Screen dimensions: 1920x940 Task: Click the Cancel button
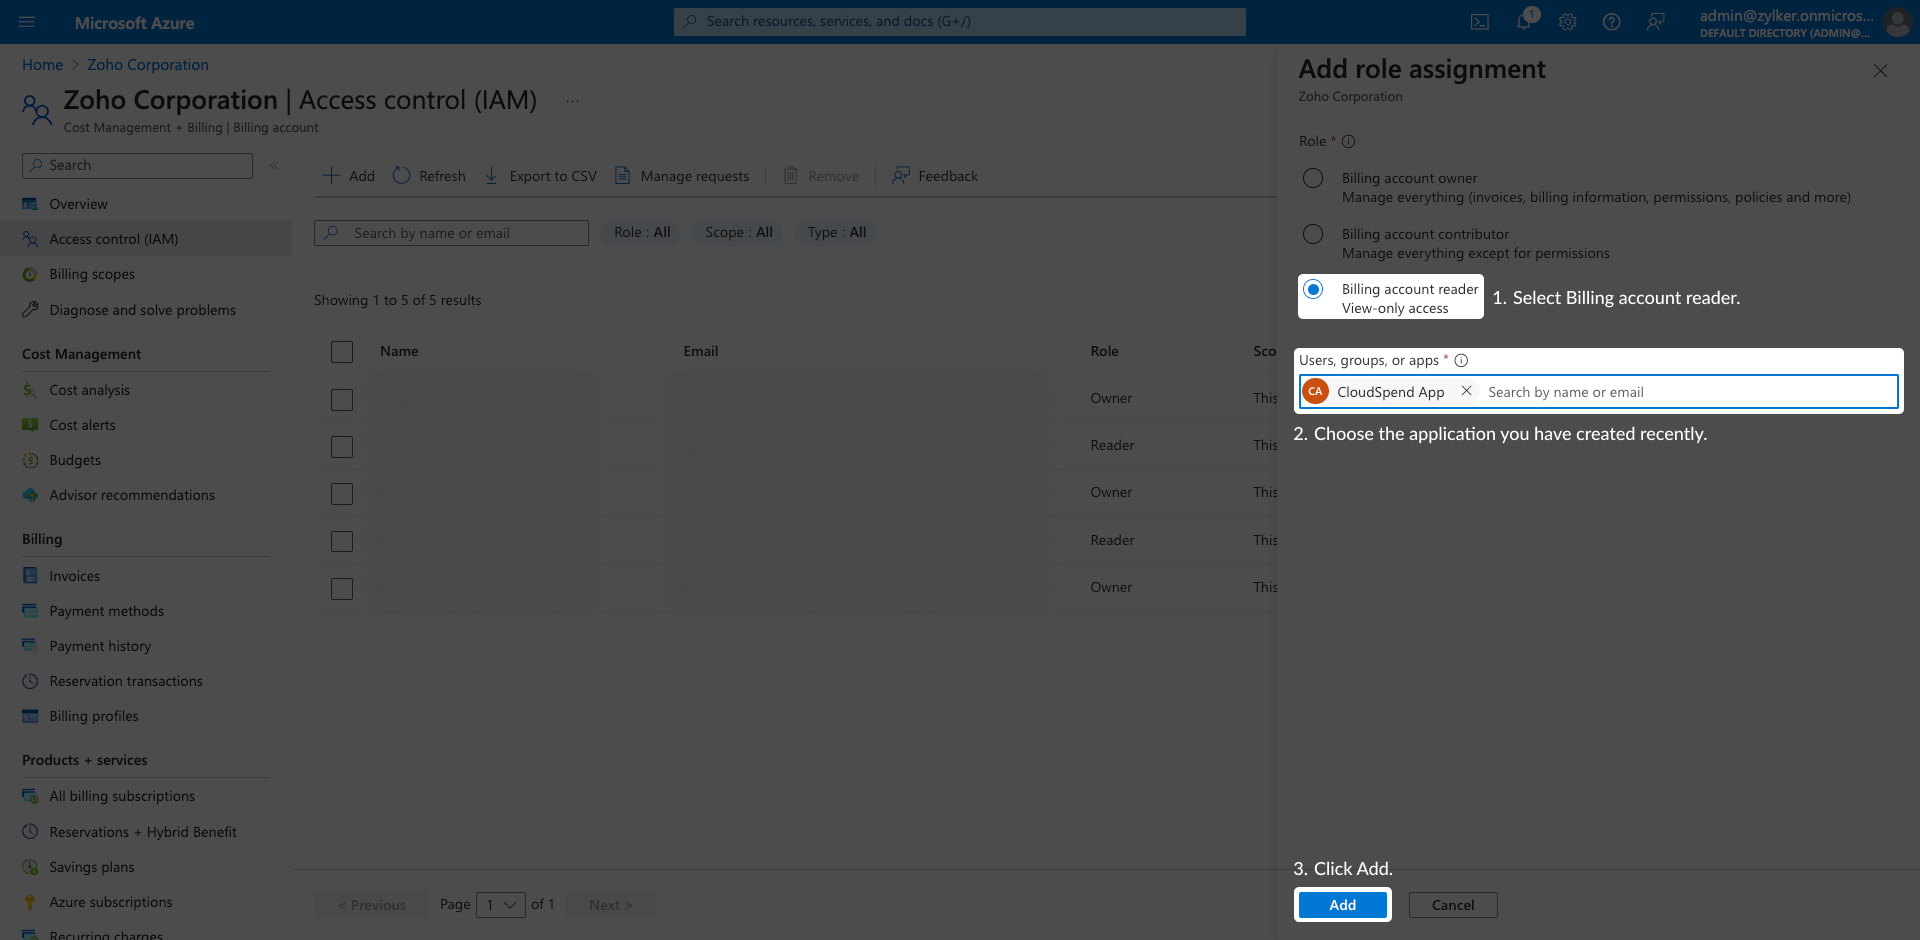tap(1453, 905)
